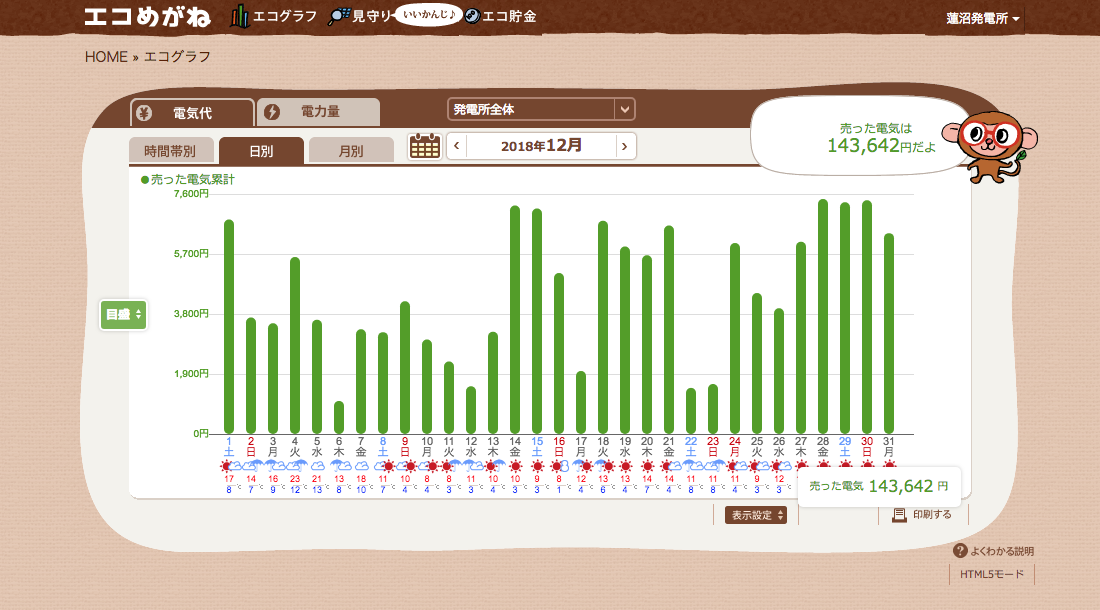Go to previous month arrow

(x=457, y=146)
